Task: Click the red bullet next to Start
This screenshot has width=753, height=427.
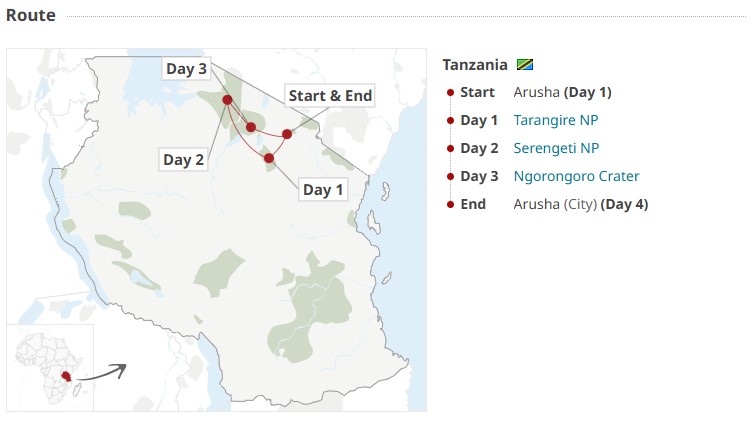Action: [x=451, y=93]
